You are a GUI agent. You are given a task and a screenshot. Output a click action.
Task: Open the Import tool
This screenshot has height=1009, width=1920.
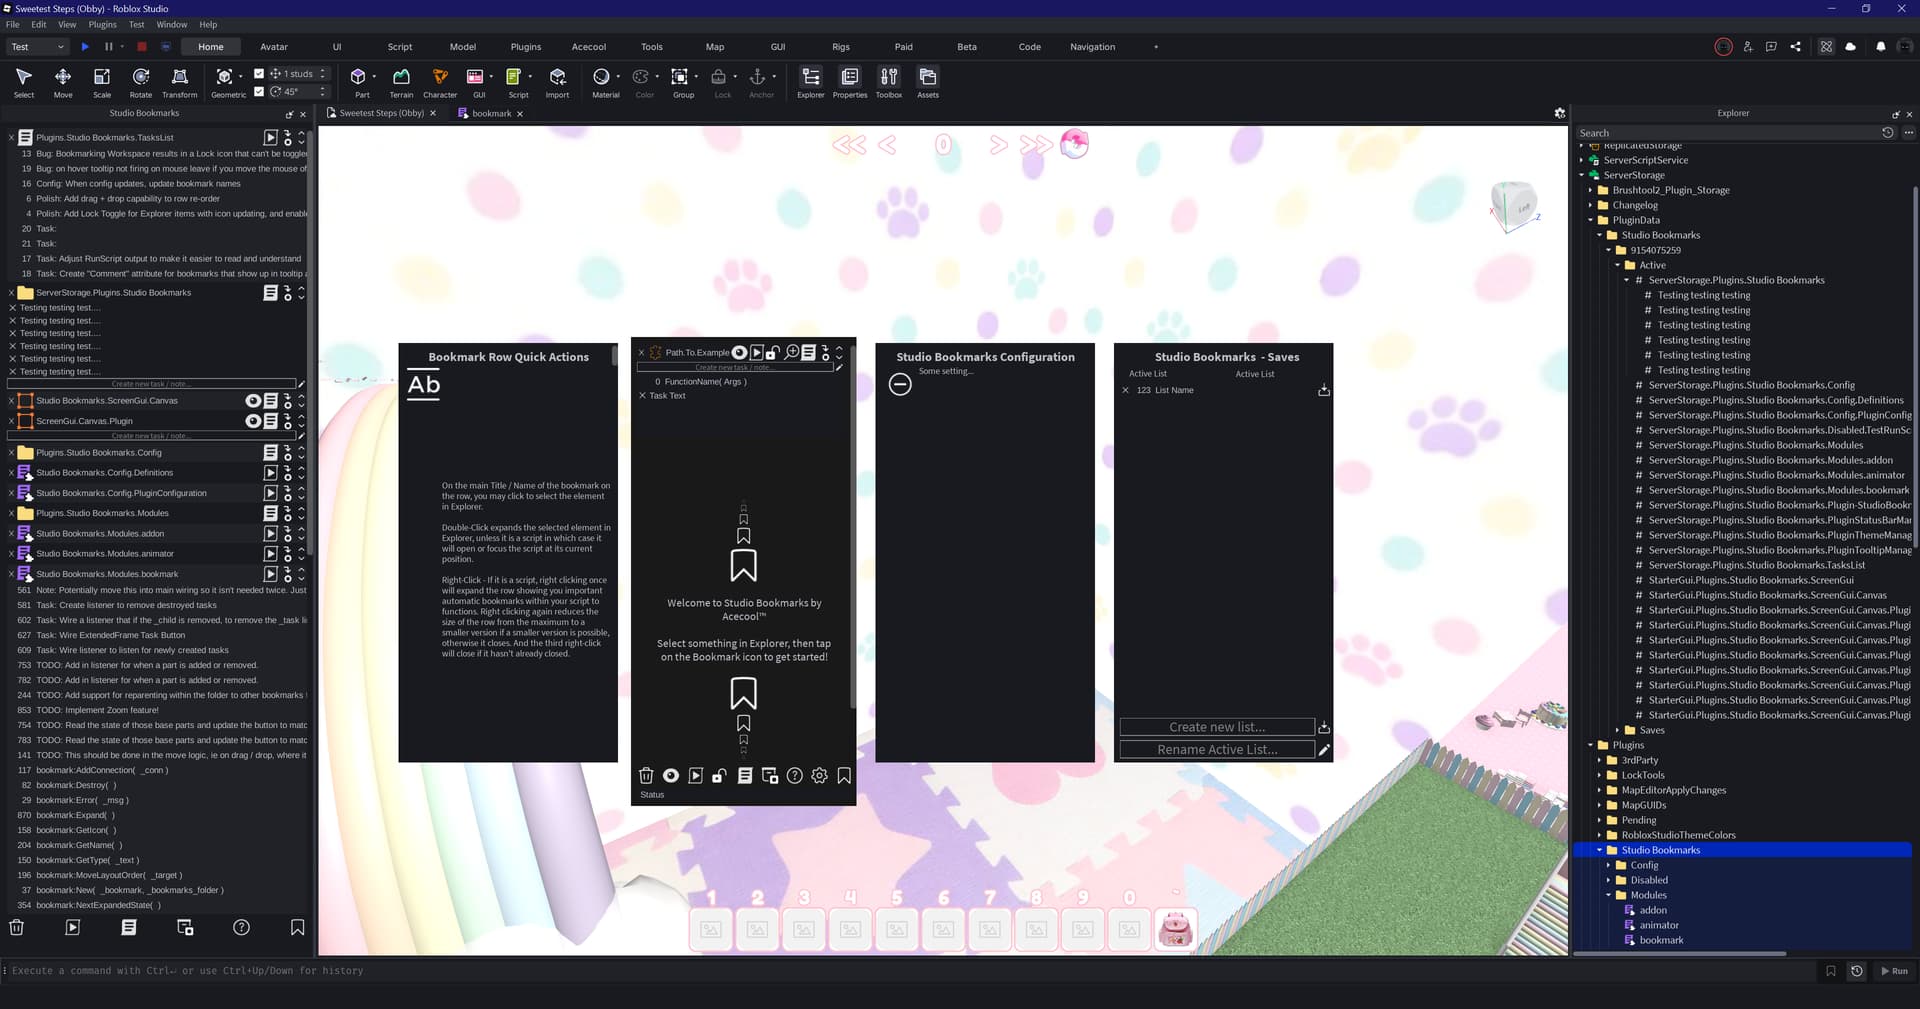(557, 82)
